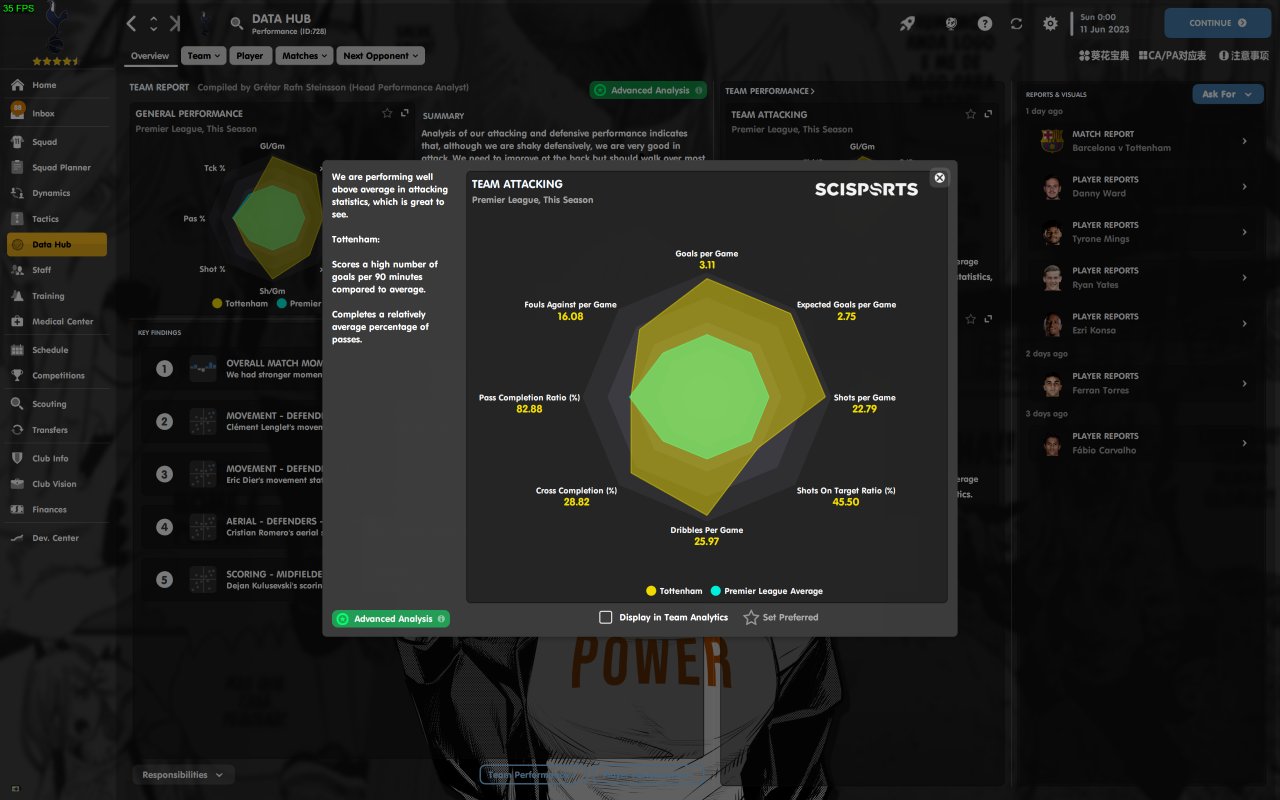Open Club Info in the sidebar
The height and width of the screenshot is (800, 1280).
coord(56,458)
